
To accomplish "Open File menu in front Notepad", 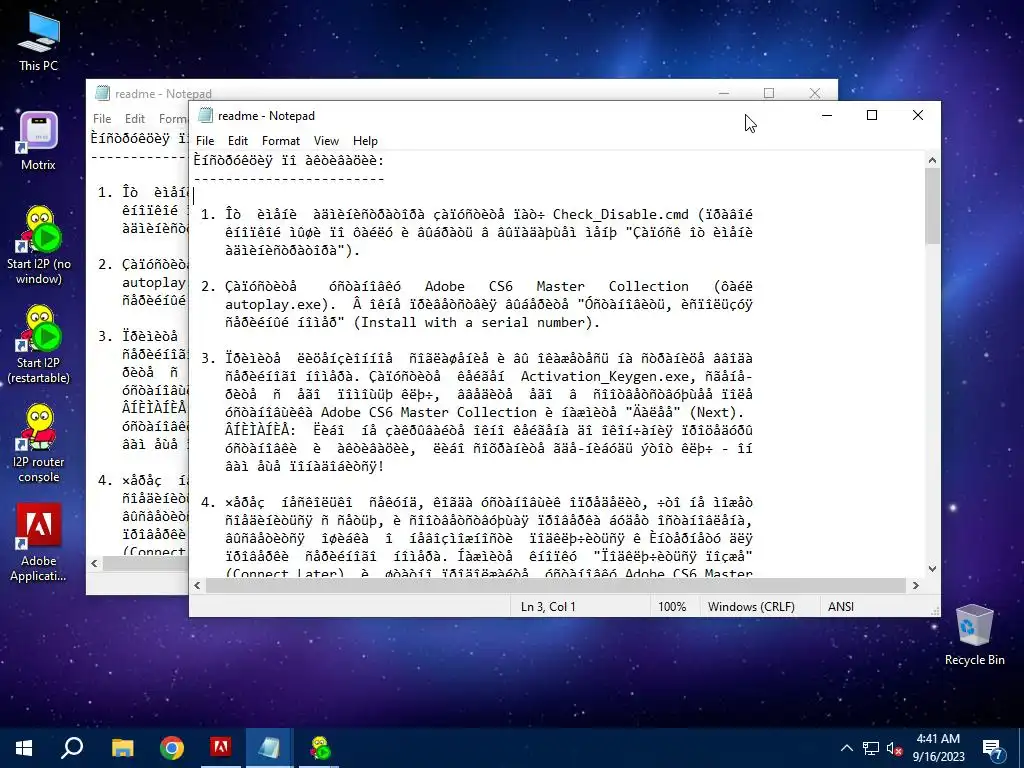I will click(204, 141).
